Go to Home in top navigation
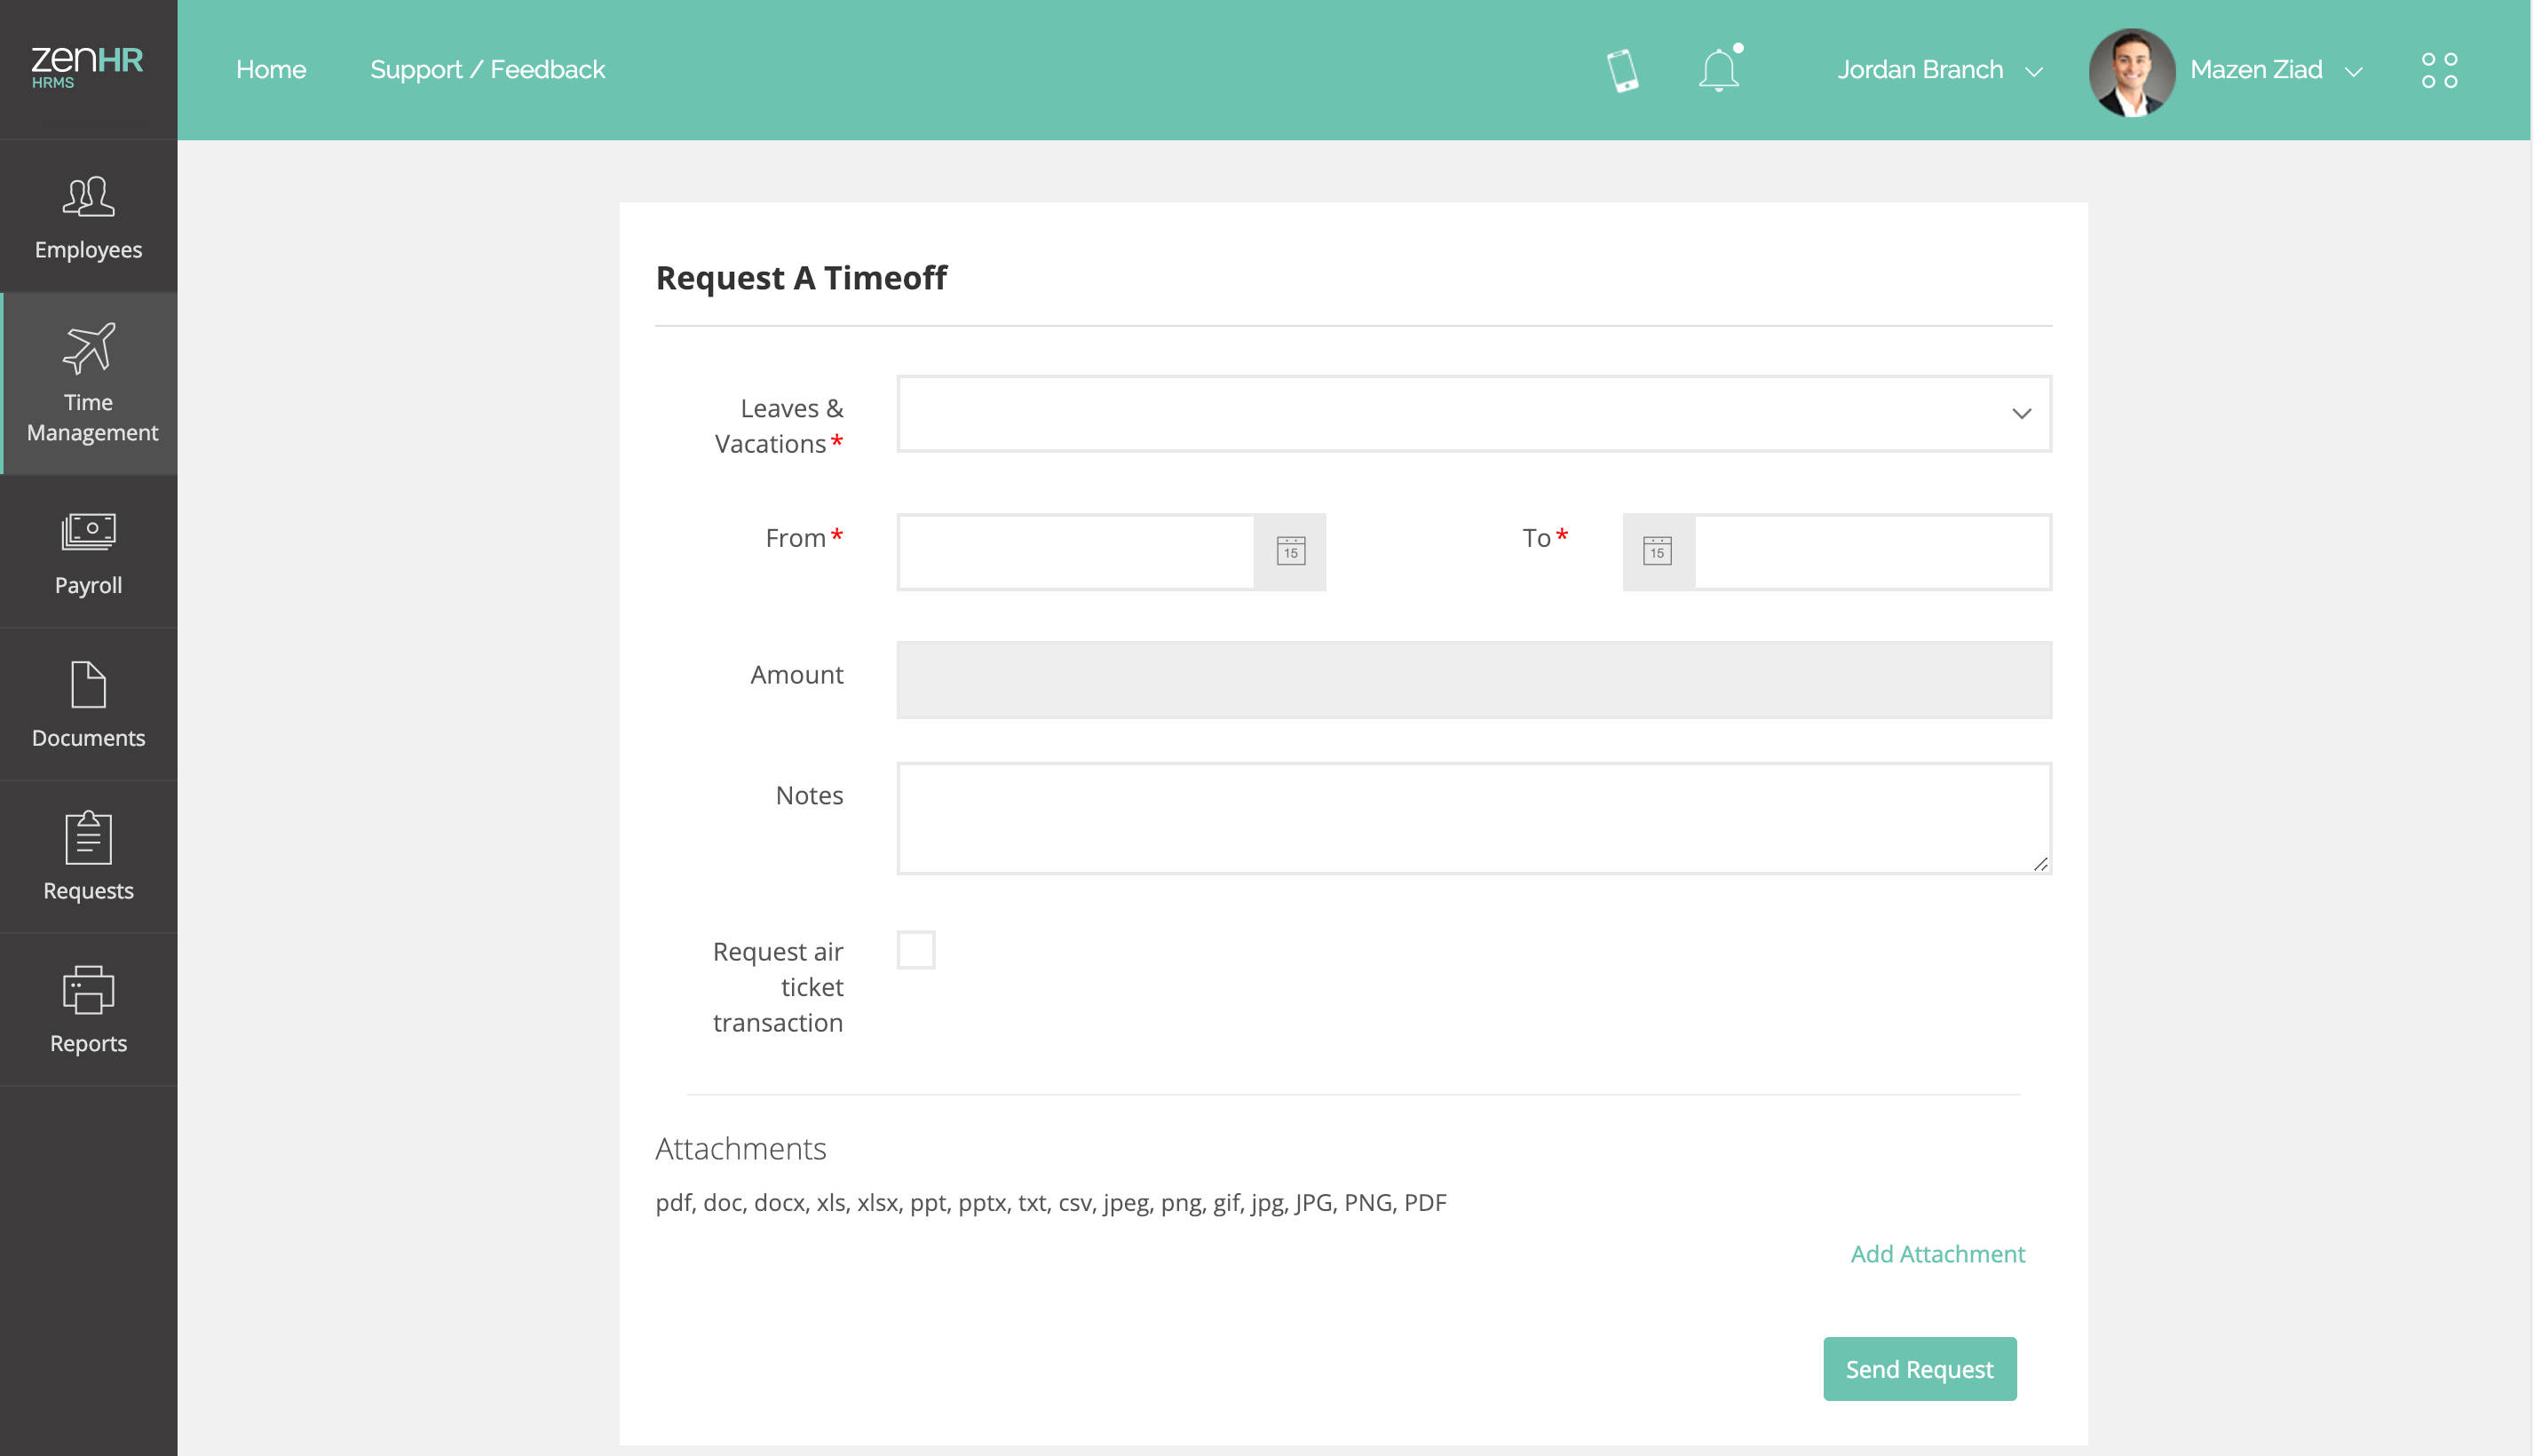Screen dimensions: 2534x1456 [271, 70]
